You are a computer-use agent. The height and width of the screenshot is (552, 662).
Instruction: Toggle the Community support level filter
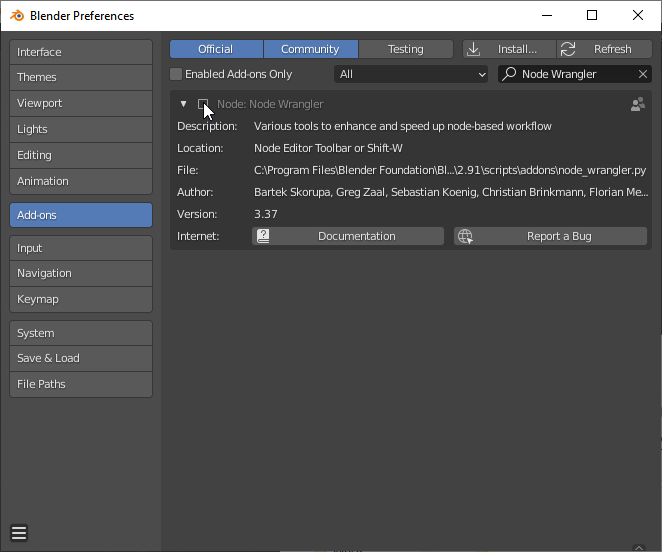pos(310,49)
